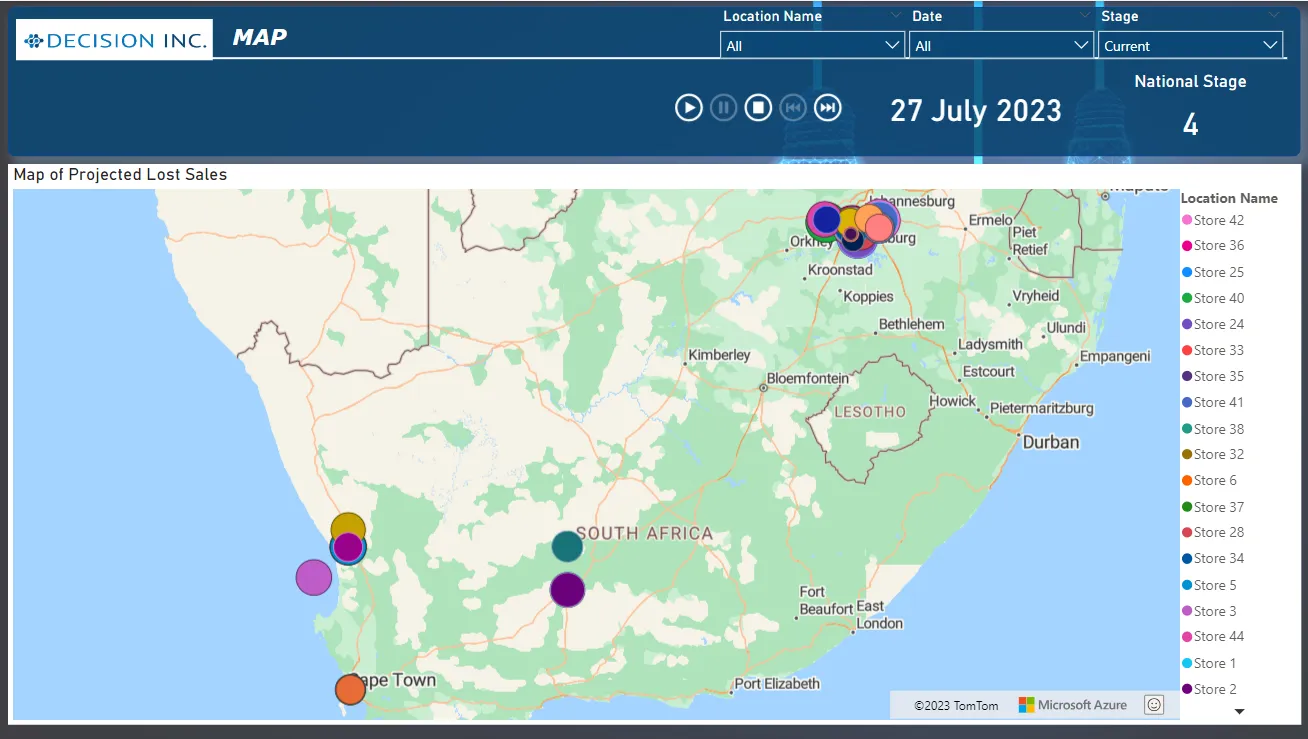Click the Store 25 blue legend swatch
Screen dimensions: 1308x739
coord(1187,272)
